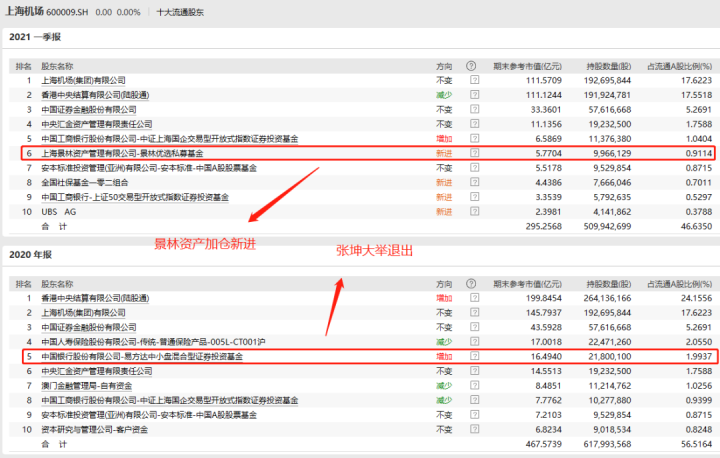Screen dimensions: 720x458
Task: Click the help icon in the 易方达中小盘 fund row
Action: (474, 356)
